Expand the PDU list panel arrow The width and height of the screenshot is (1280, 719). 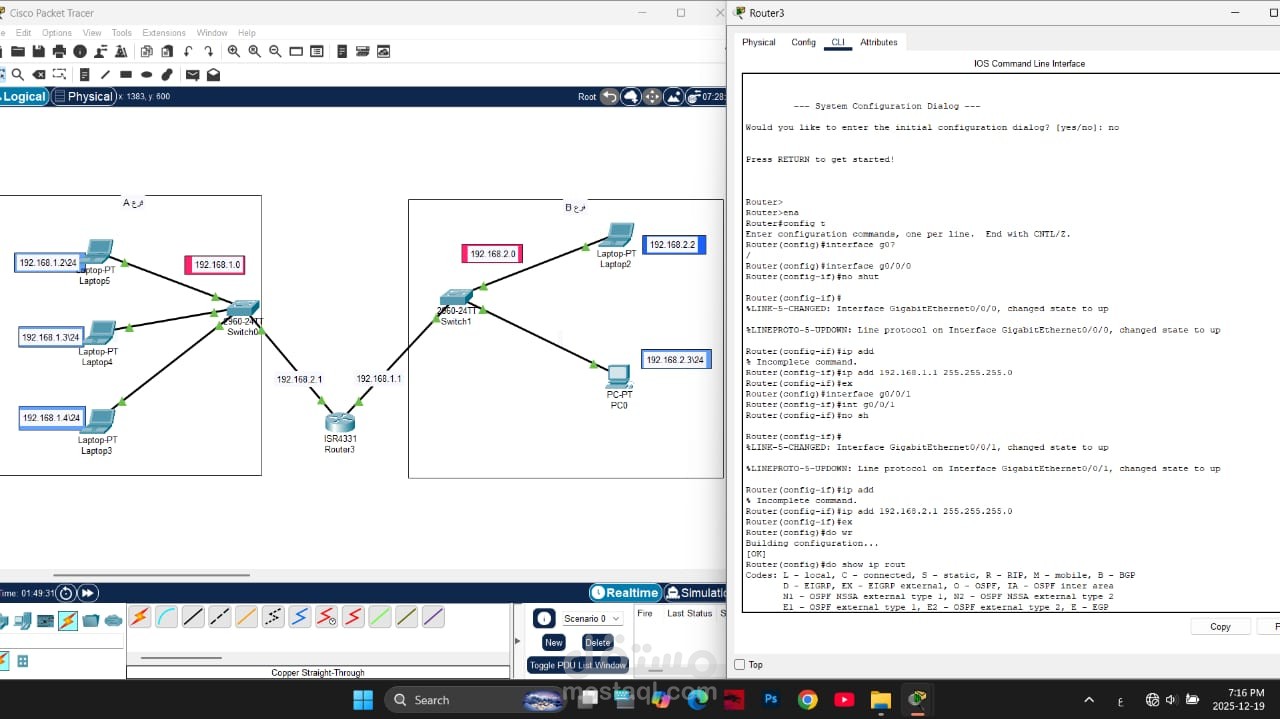(x=517, y=641)
